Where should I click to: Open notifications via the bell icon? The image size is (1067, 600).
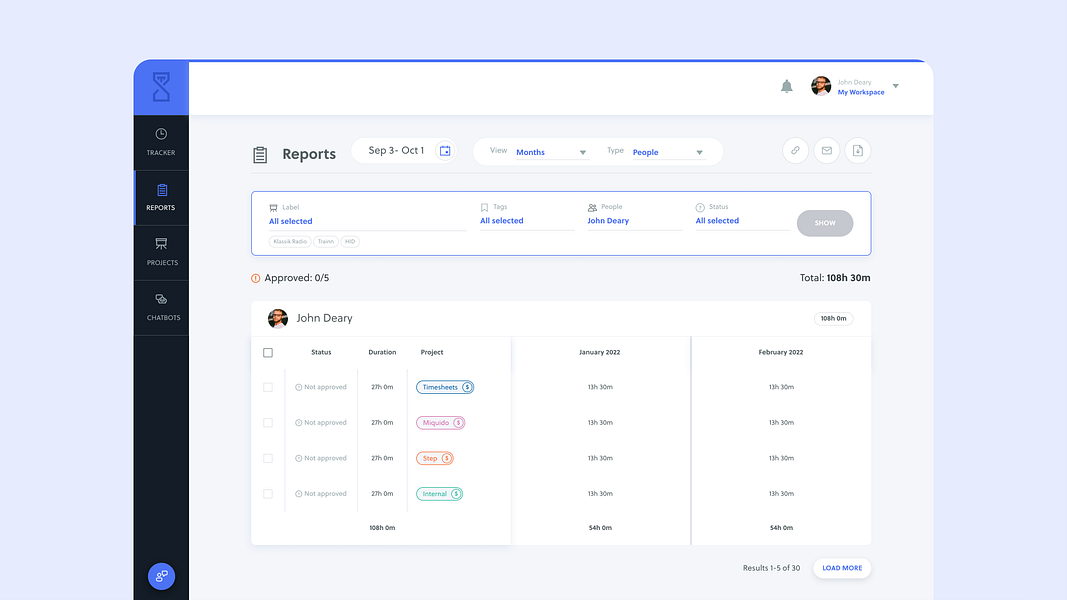787,86
